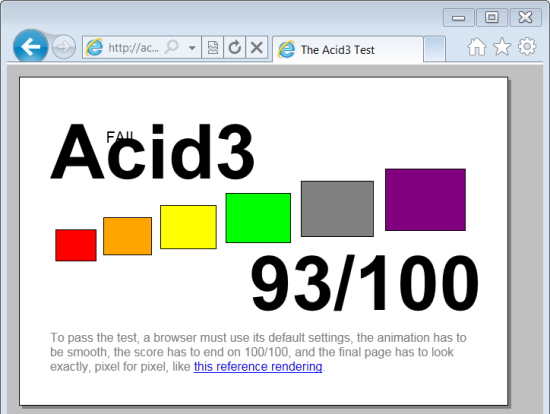Image resolution: width=550 pixels, height=414 pixels.
Task: Open the Home page icon
Action: tap(477, 47)
